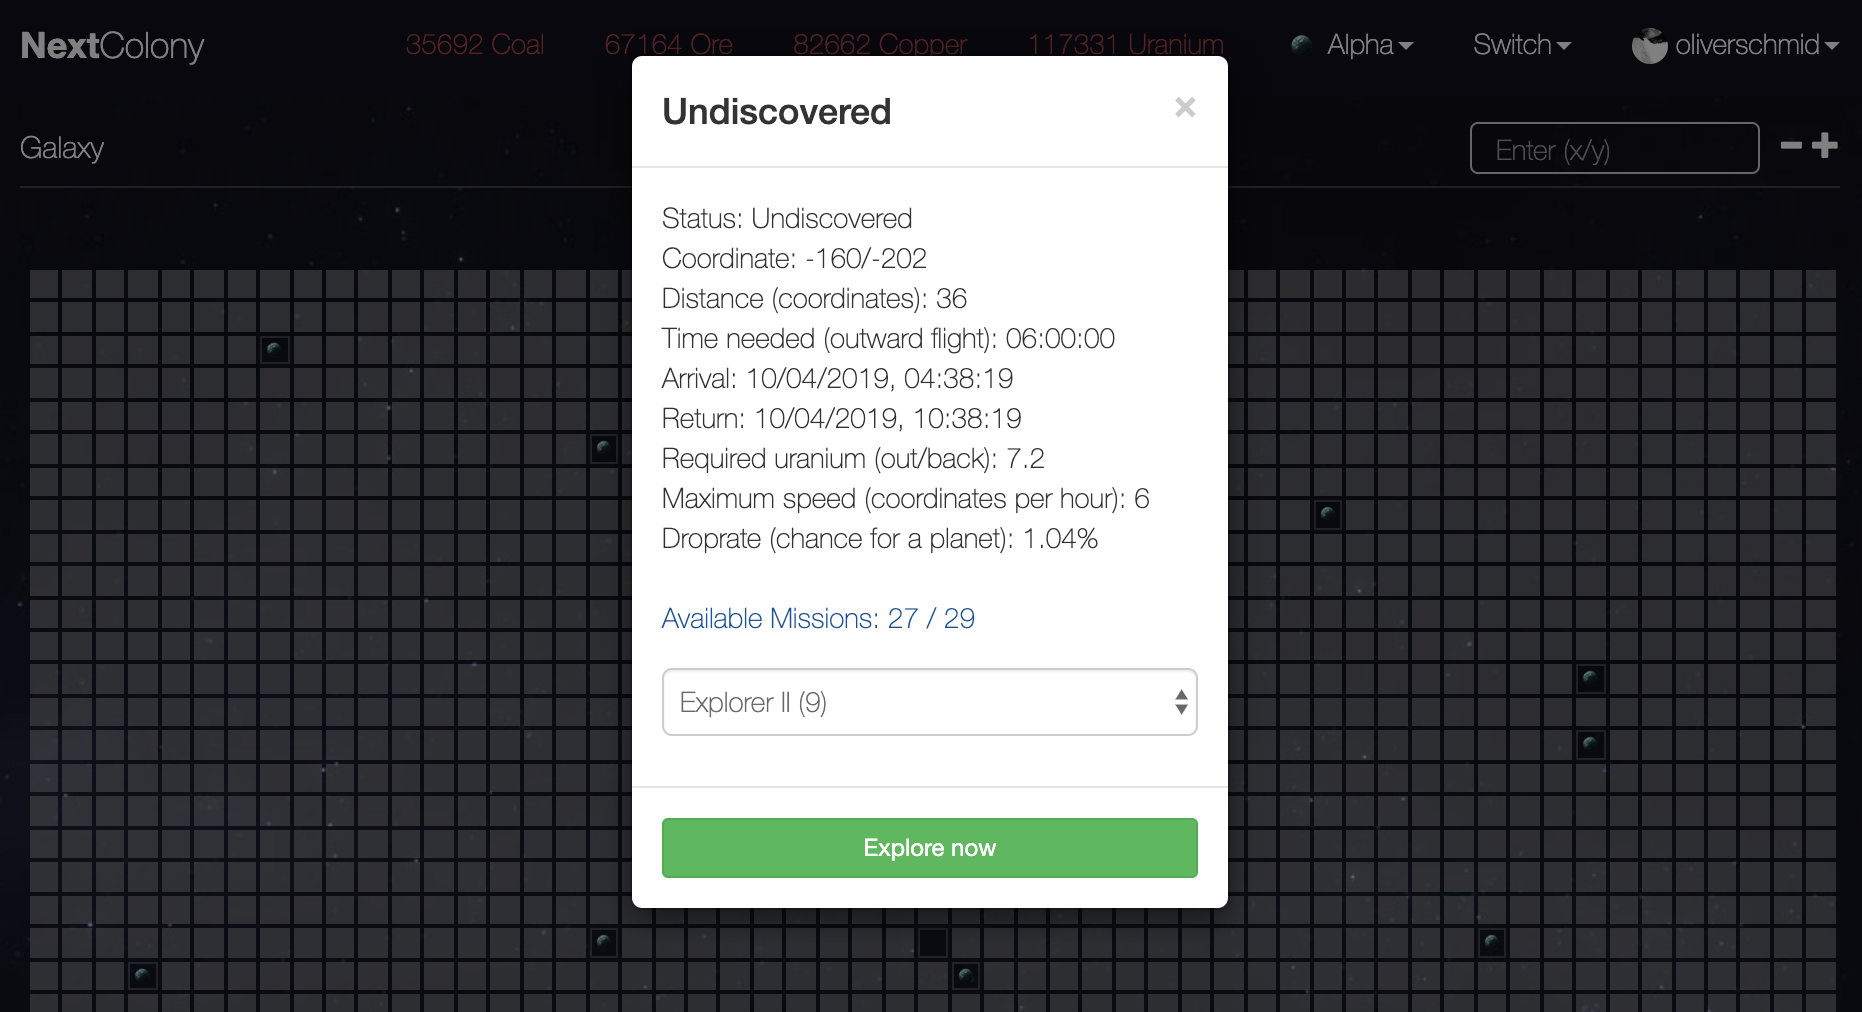Select the planet tile at bottom-left corner
The height and width of the screenshot is (1012, 1862).
(143, 975)
